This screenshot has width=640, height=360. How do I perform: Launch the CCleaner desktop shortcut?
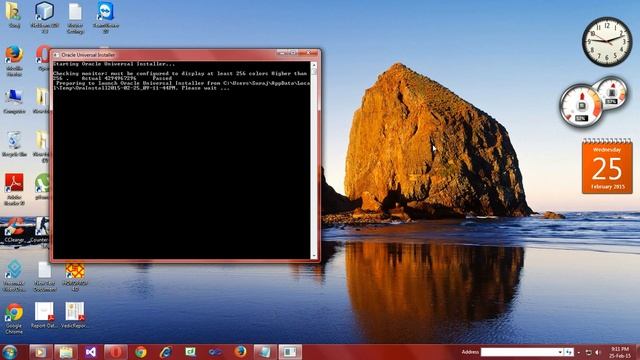pos(14,230)
